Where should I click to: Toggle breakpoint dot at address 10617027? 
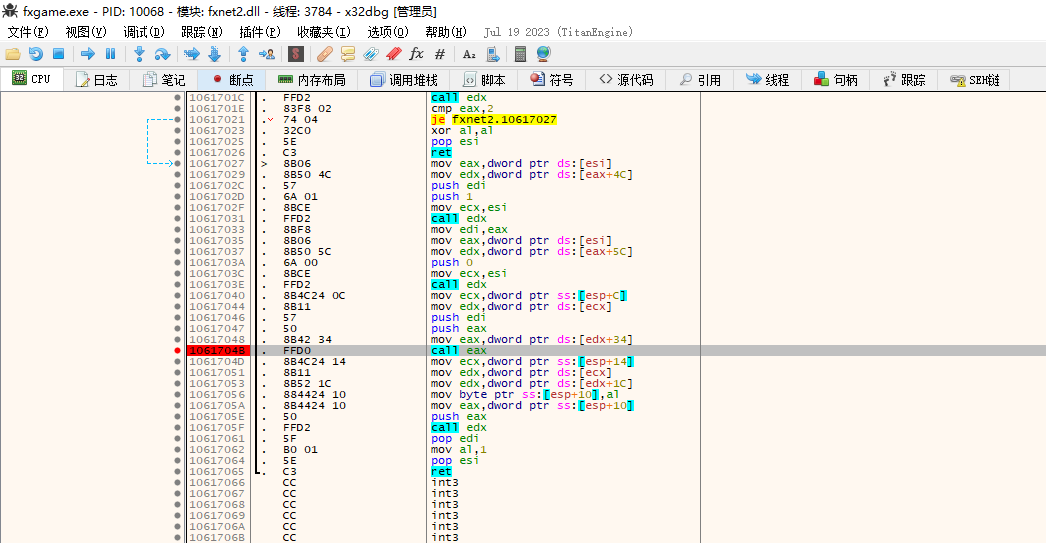click(x=177, y=163)
